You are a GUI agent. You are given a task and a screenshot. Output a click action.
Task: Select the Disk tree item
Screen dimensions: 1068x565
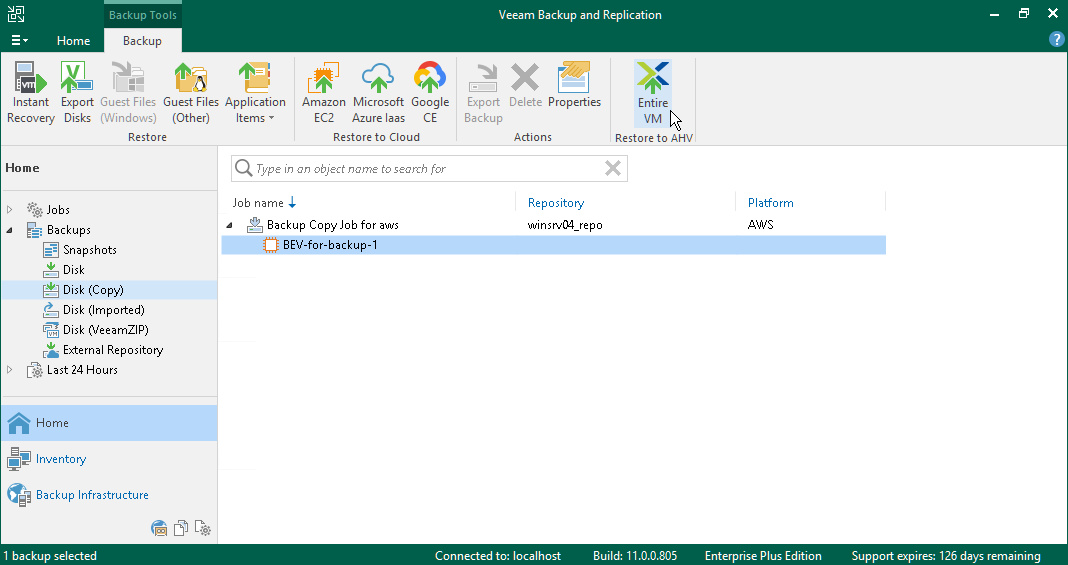(74, 270)
